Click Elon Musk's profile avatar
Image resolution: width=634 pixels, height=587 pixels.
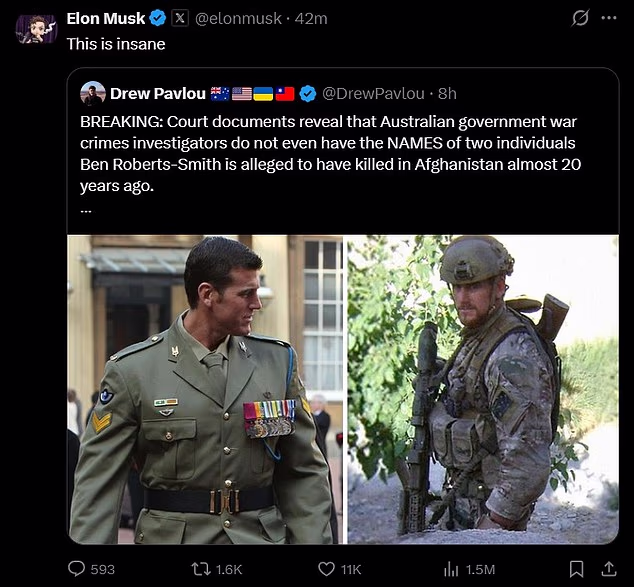(x=36, y=28)
